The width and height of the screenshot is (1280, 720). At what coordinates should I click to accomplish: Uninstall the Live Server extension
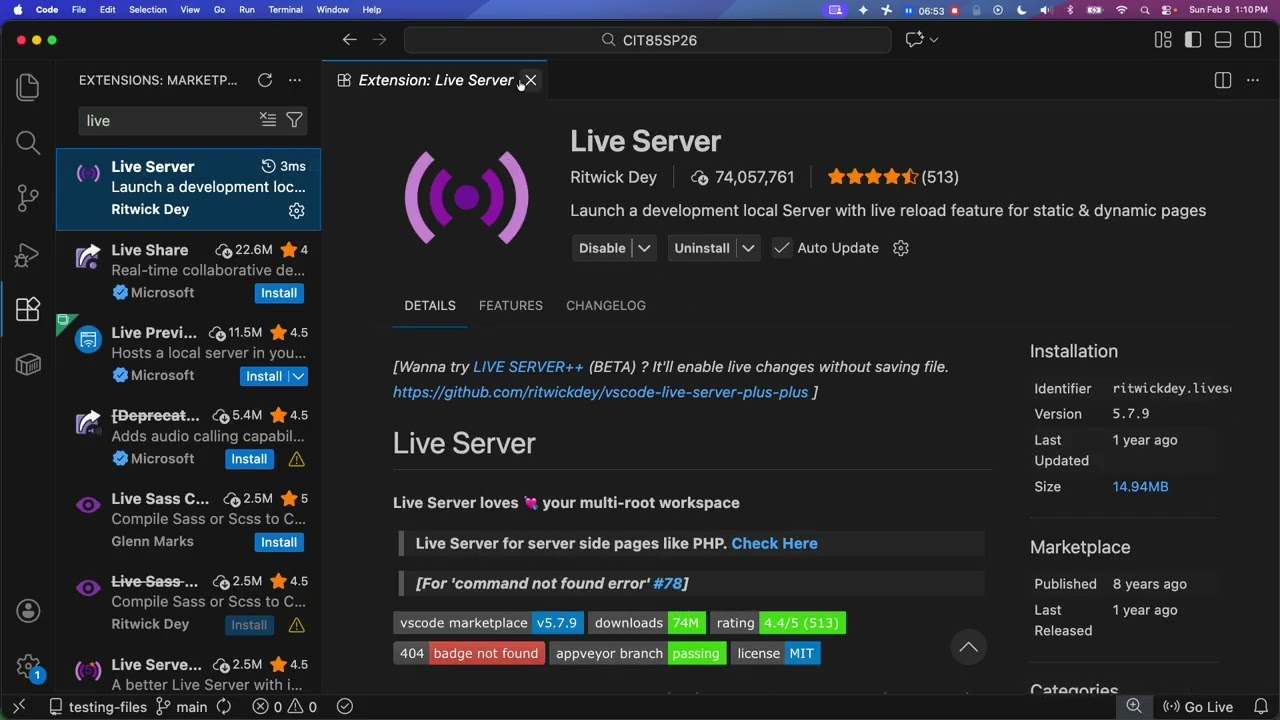(702, 248)
